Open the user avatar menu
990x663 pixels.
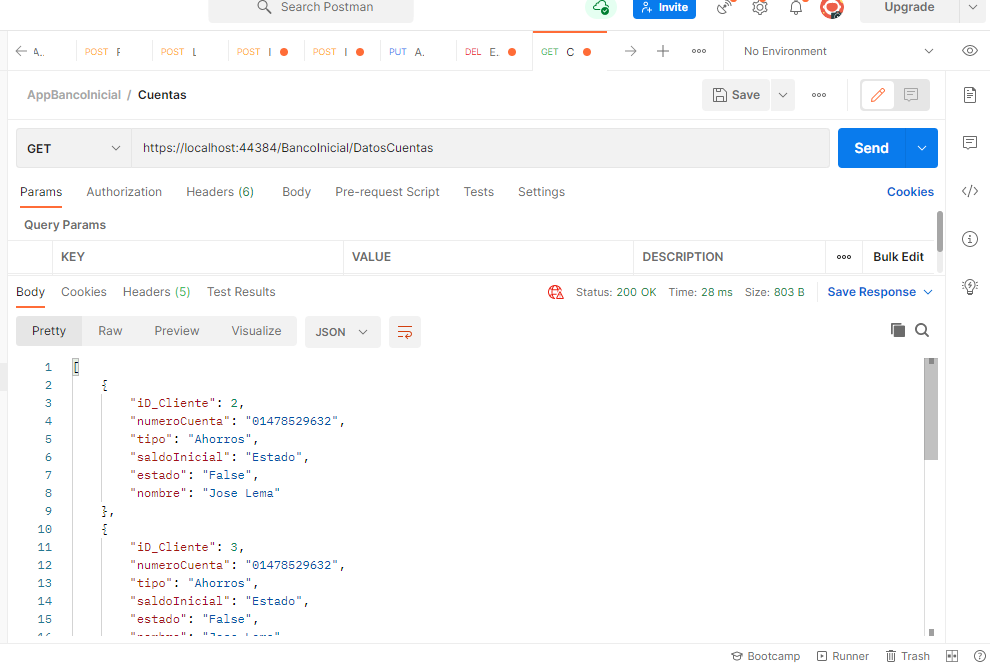tap(832, 8)
